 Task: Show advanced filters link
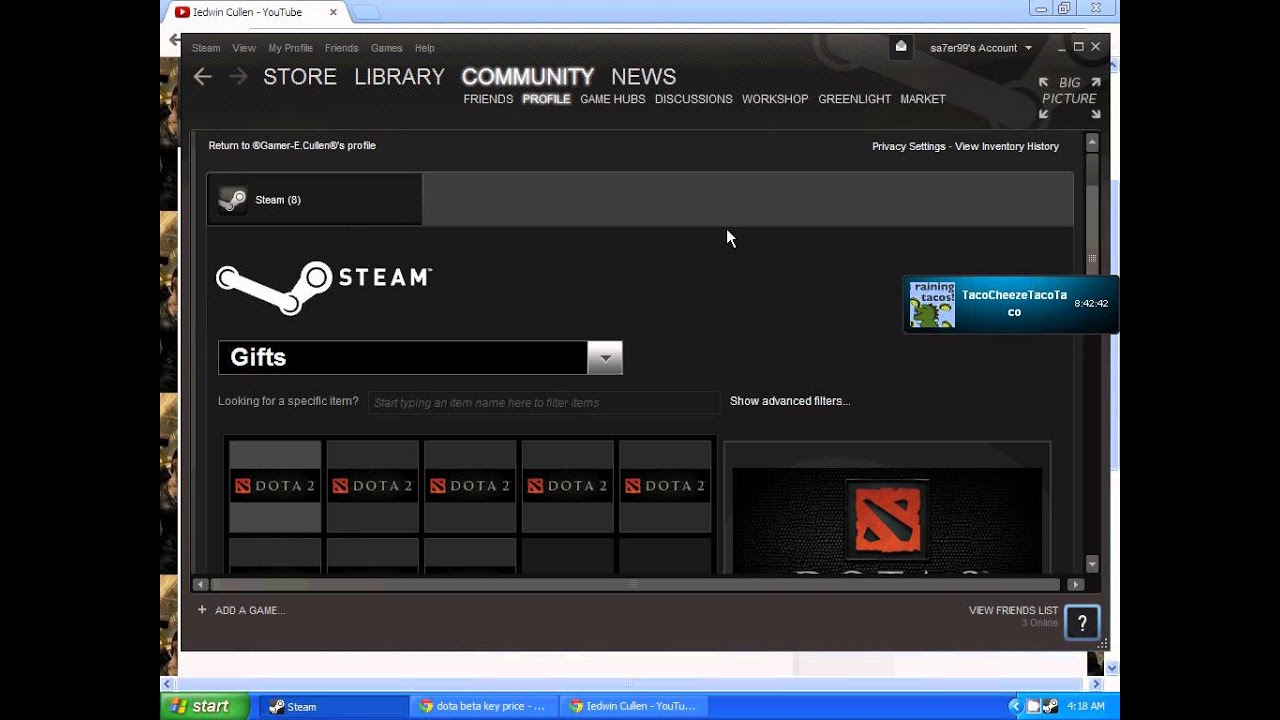(x=790, y=401)
